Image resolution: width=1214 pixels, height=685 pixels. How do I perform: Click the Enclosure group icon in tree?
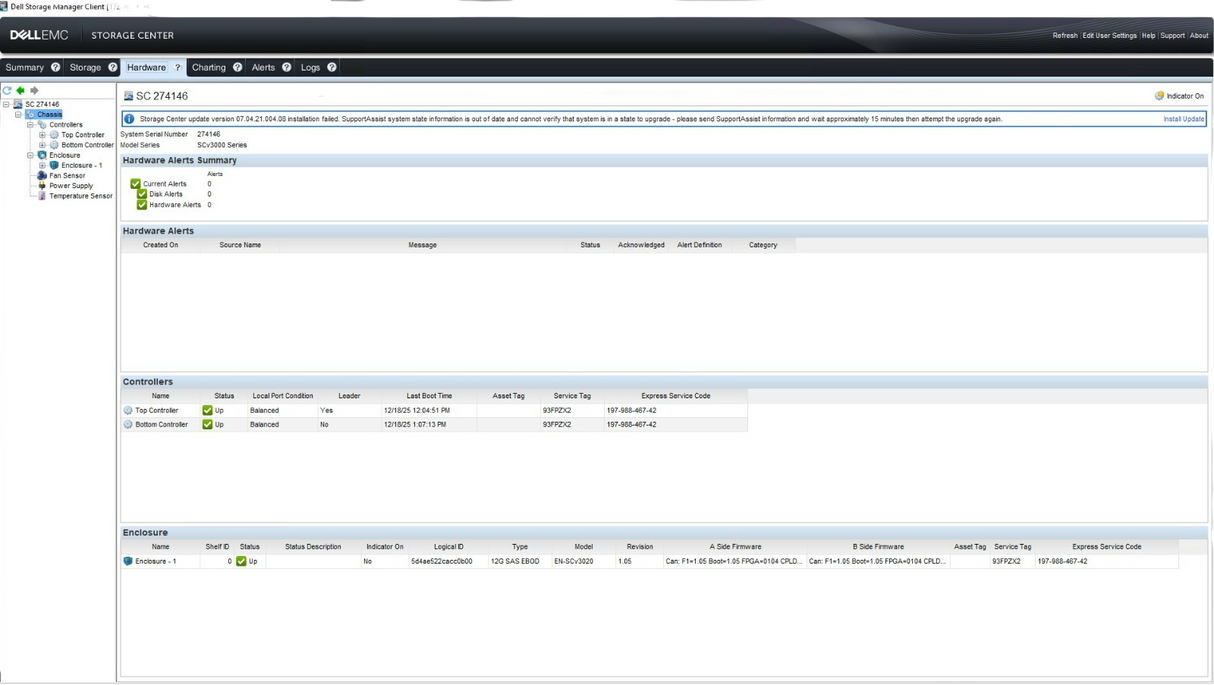tap(42, 155)
